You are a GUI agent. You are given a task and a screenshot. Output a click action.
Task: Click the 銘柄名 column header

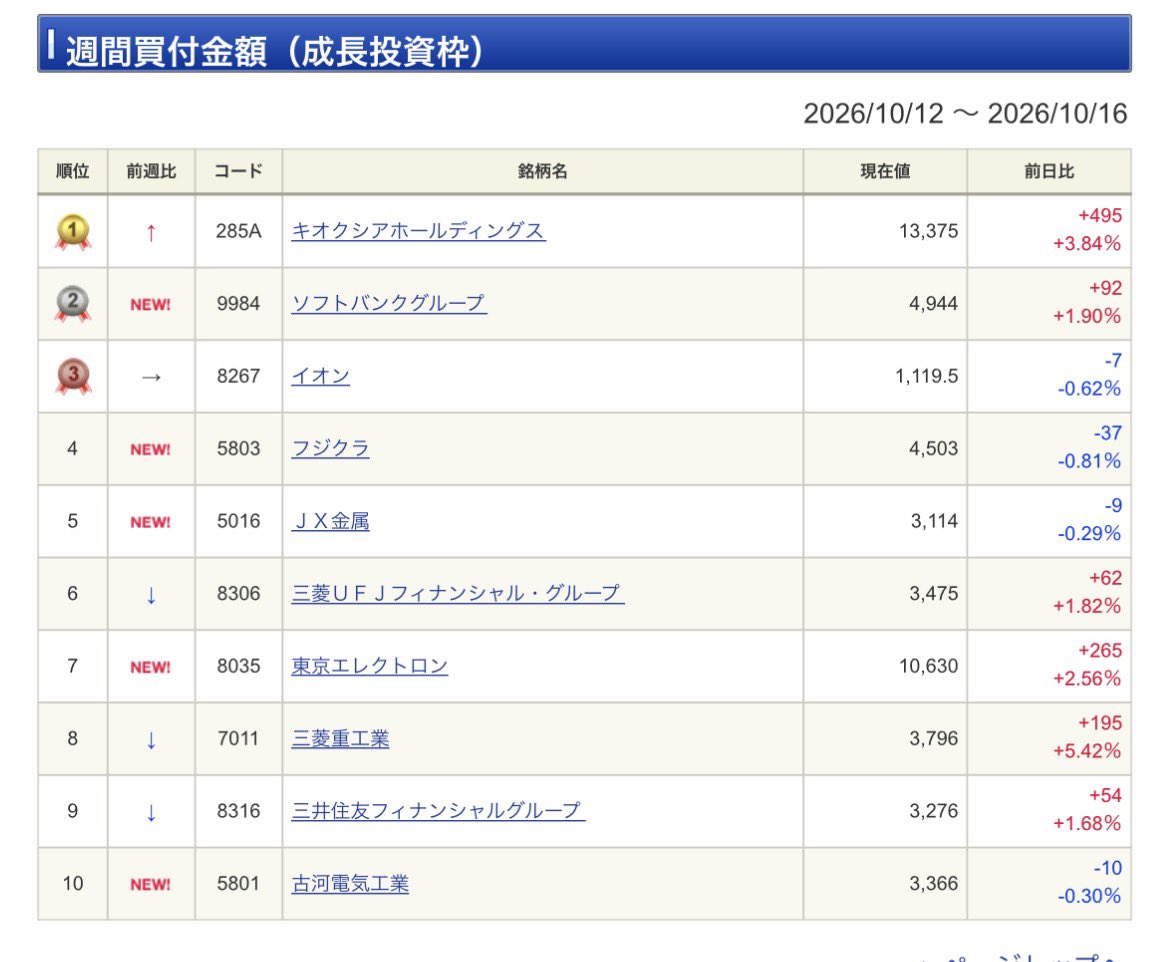[542, 171]
